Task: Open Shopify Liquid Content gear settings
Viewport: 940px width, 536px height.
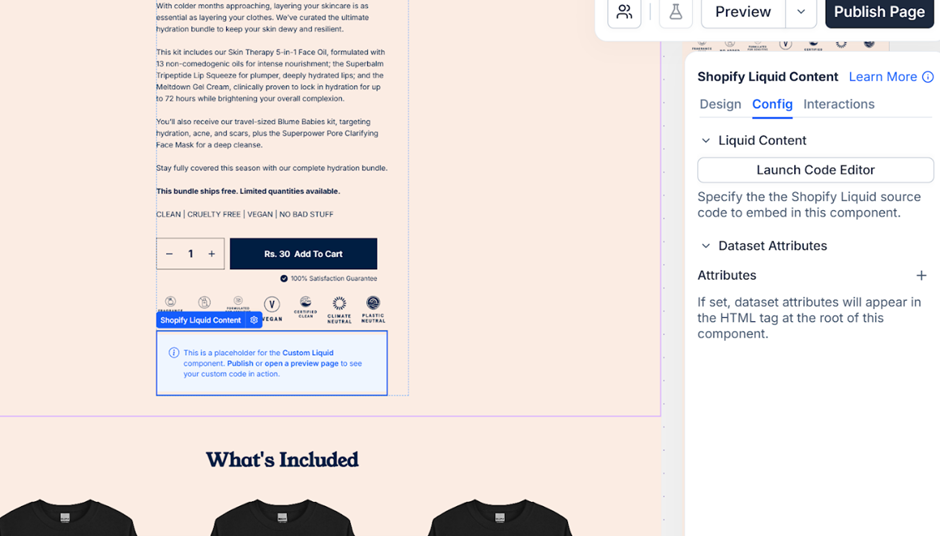Action: (x=254, y=320)
